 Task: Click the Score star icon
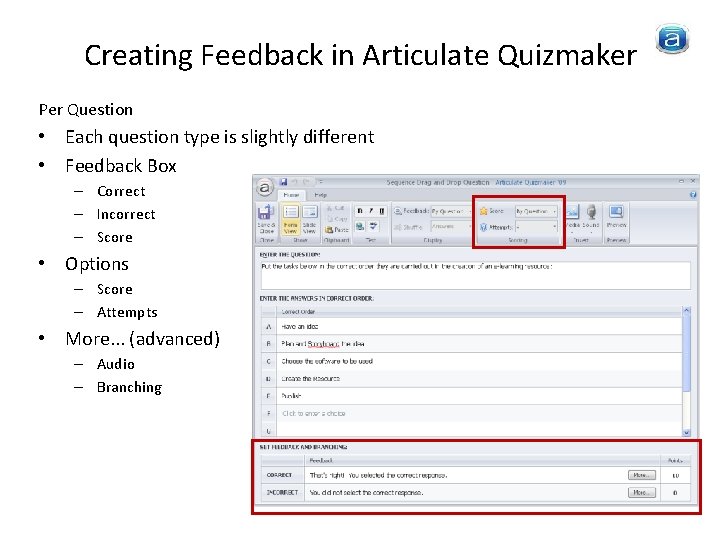483,211
